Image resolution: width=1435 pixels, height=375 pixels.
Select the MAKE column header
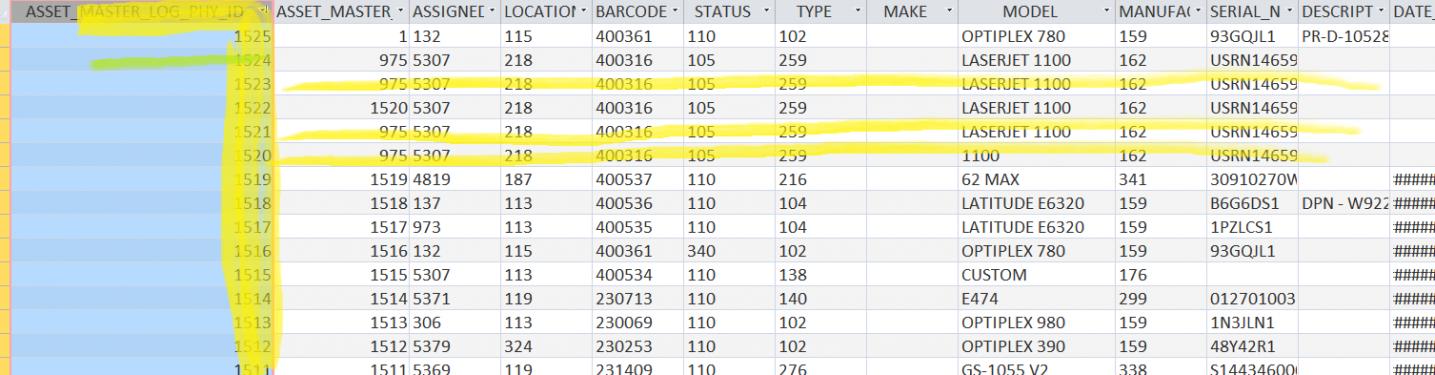pyautogui.click(x=911, y=12)
